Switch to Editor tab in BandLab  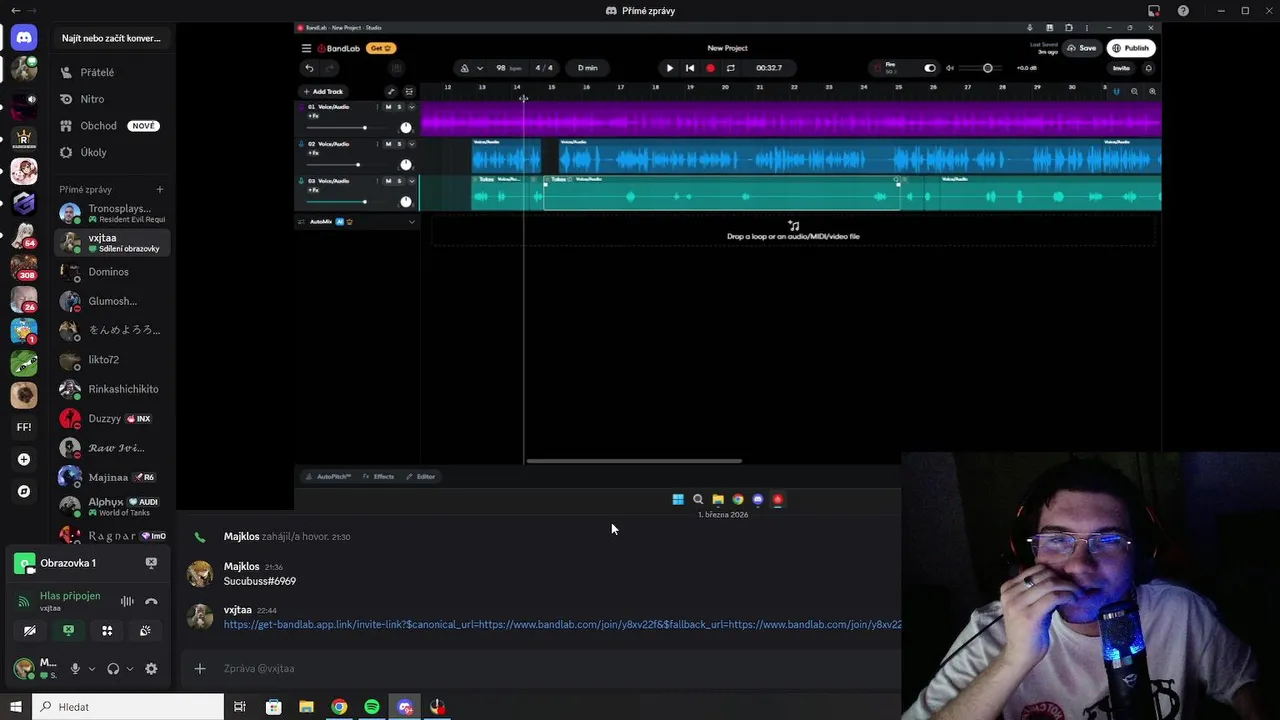pyautogui.click(x=421, y=477)
